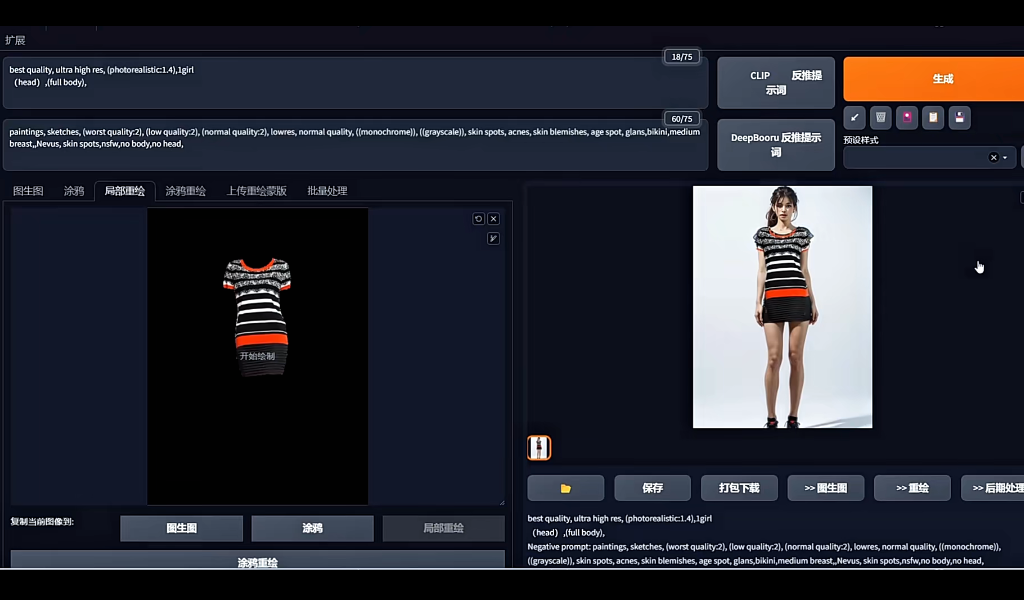Expand the 预设样式 dropdown arrow
The image size is (1024, 600).
coord(1005,157)
